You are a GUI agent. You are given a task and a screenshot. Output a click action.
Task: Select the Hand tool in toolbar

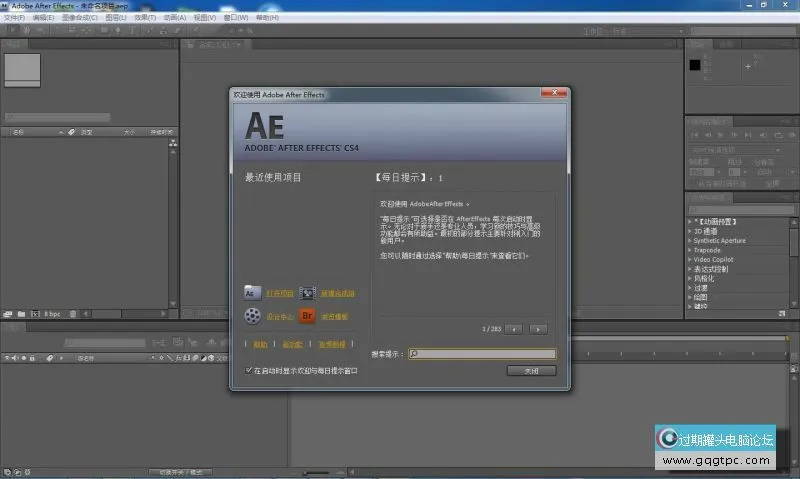click(x=27, y=31)
